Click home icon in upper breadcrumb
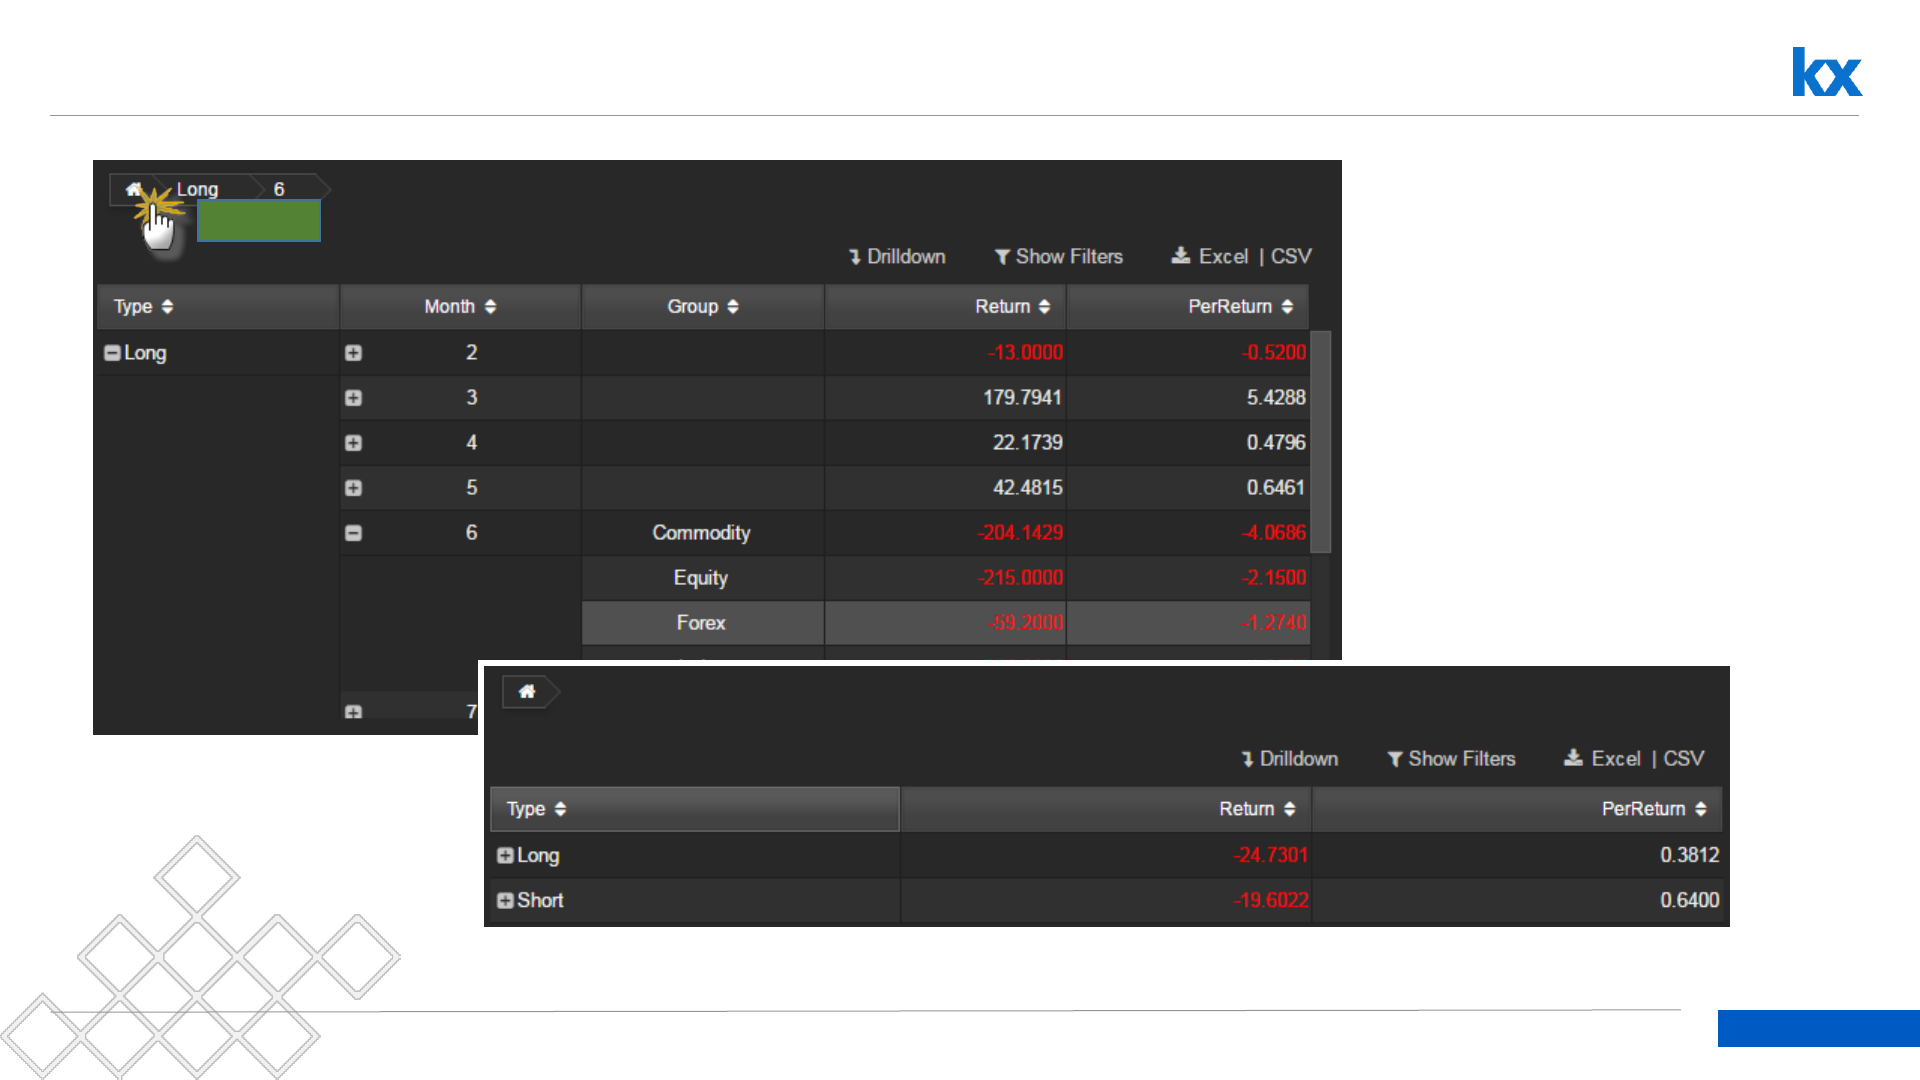 [133, 189]
